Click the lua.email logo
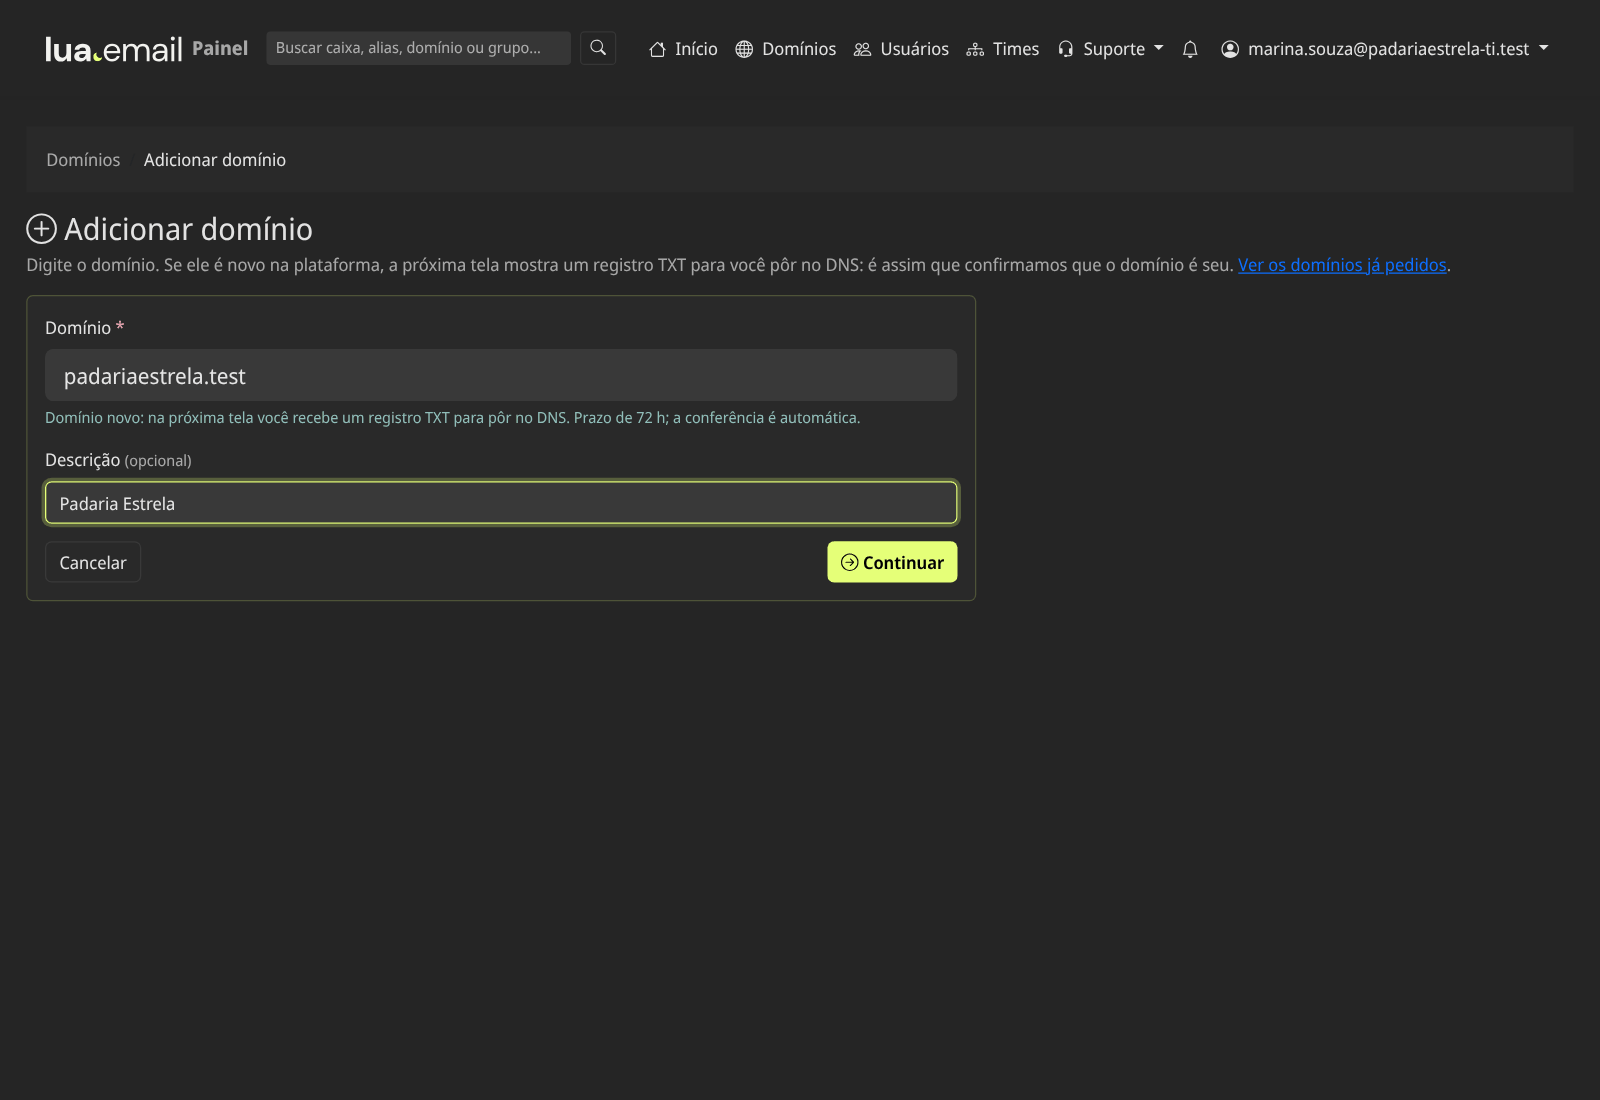Screen dimensions: 1600x1100 [x=114, y=49]
